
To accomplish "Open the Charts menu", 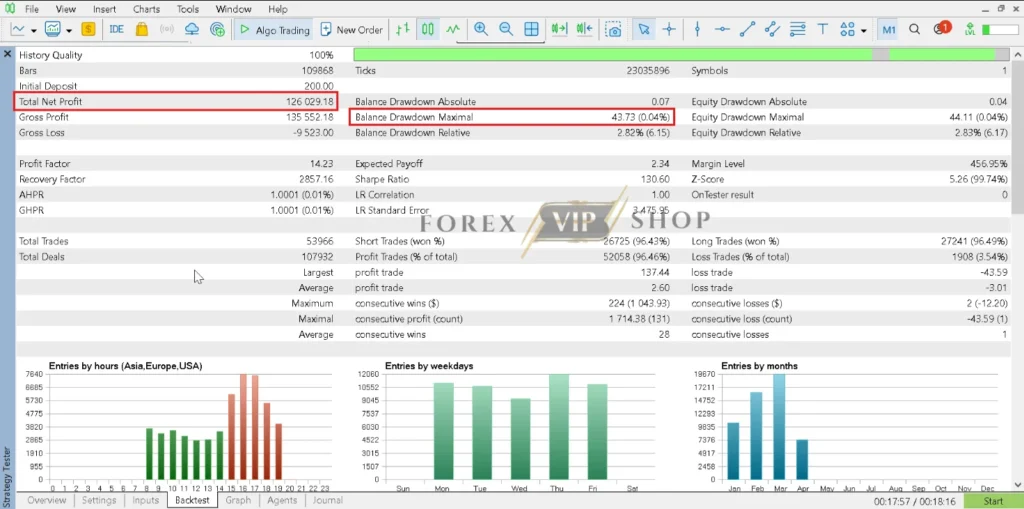I will (x=146, y=9).
